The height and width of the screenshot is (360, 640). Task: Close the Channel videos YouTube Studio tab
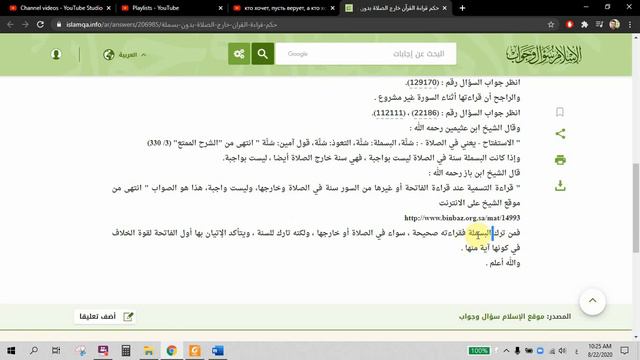[109, 8]
